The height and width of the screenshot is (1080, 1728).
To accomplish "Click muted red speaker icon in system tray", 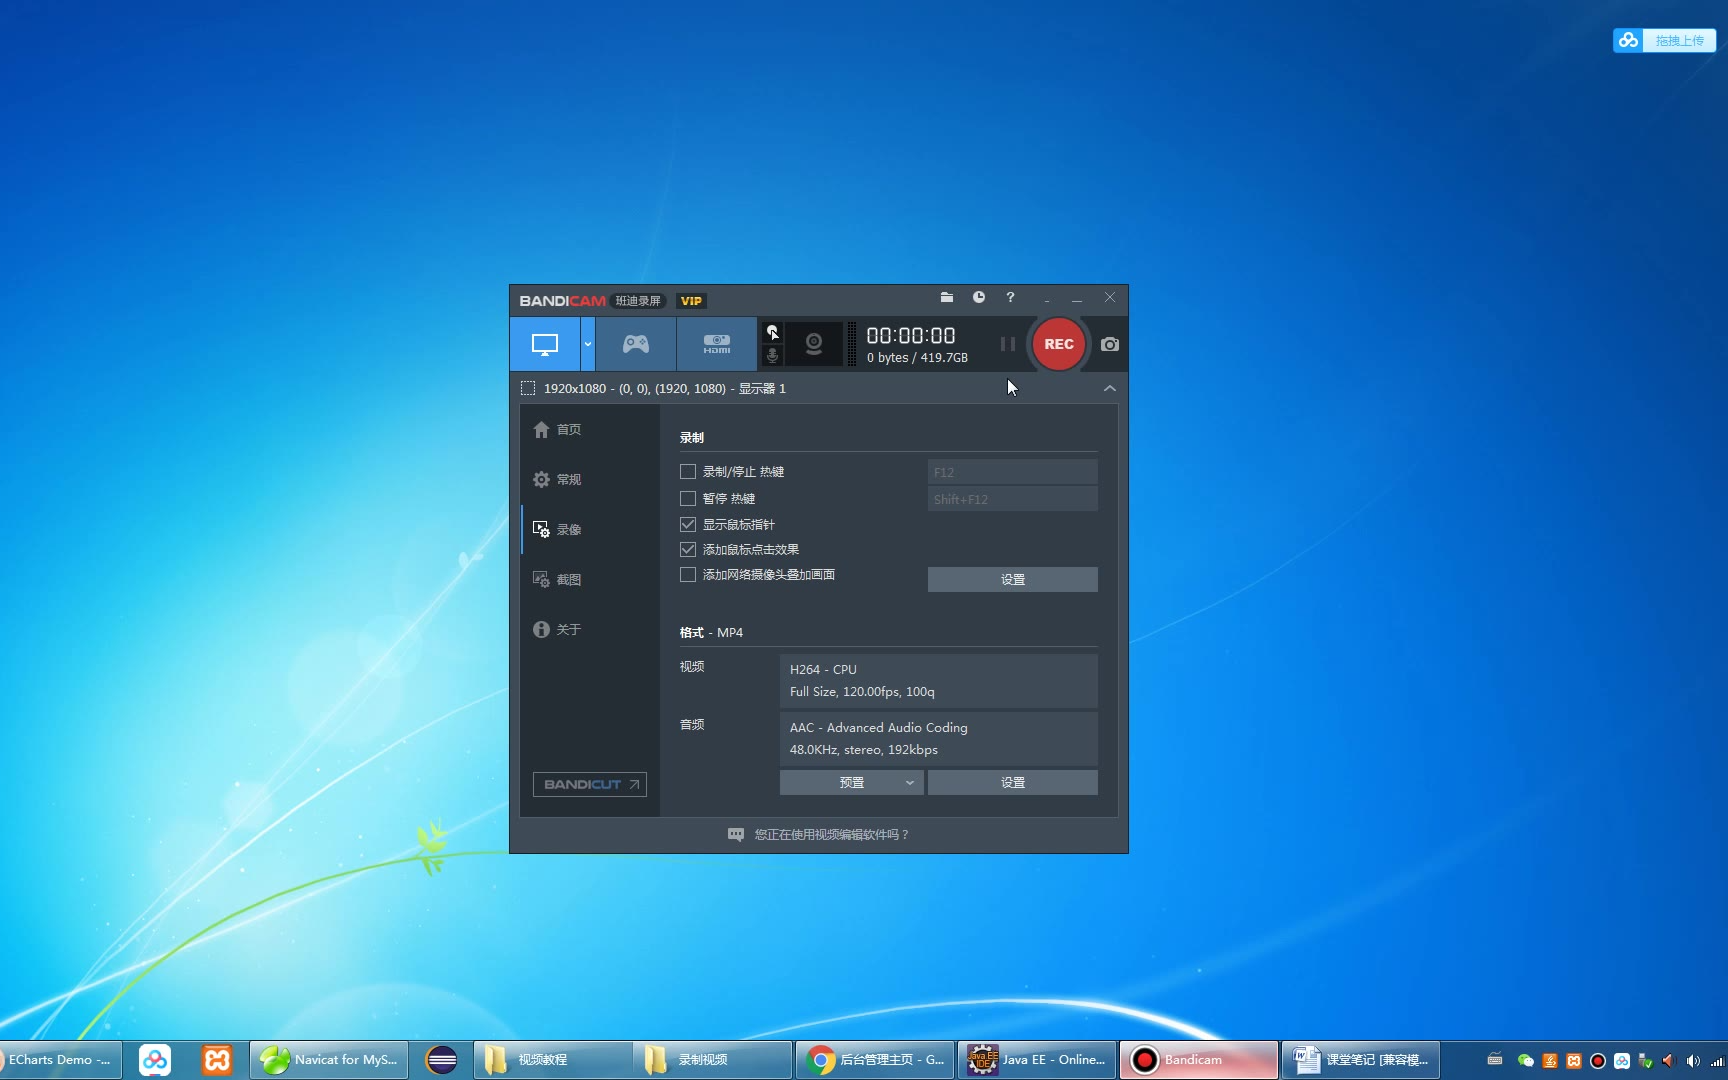I will [1667, 1061].
